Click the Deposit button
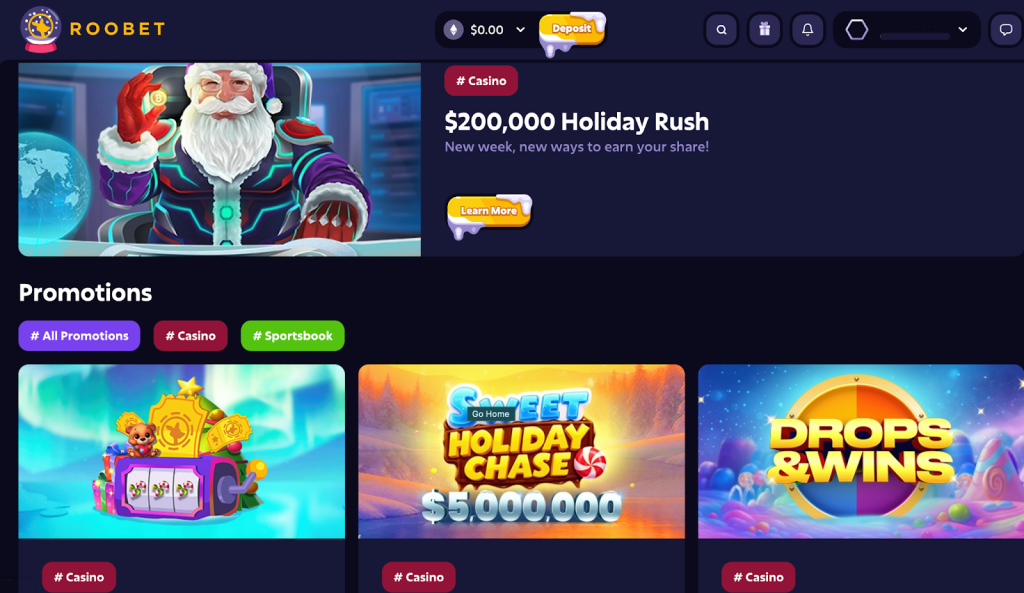 click(x=571, y=29)
